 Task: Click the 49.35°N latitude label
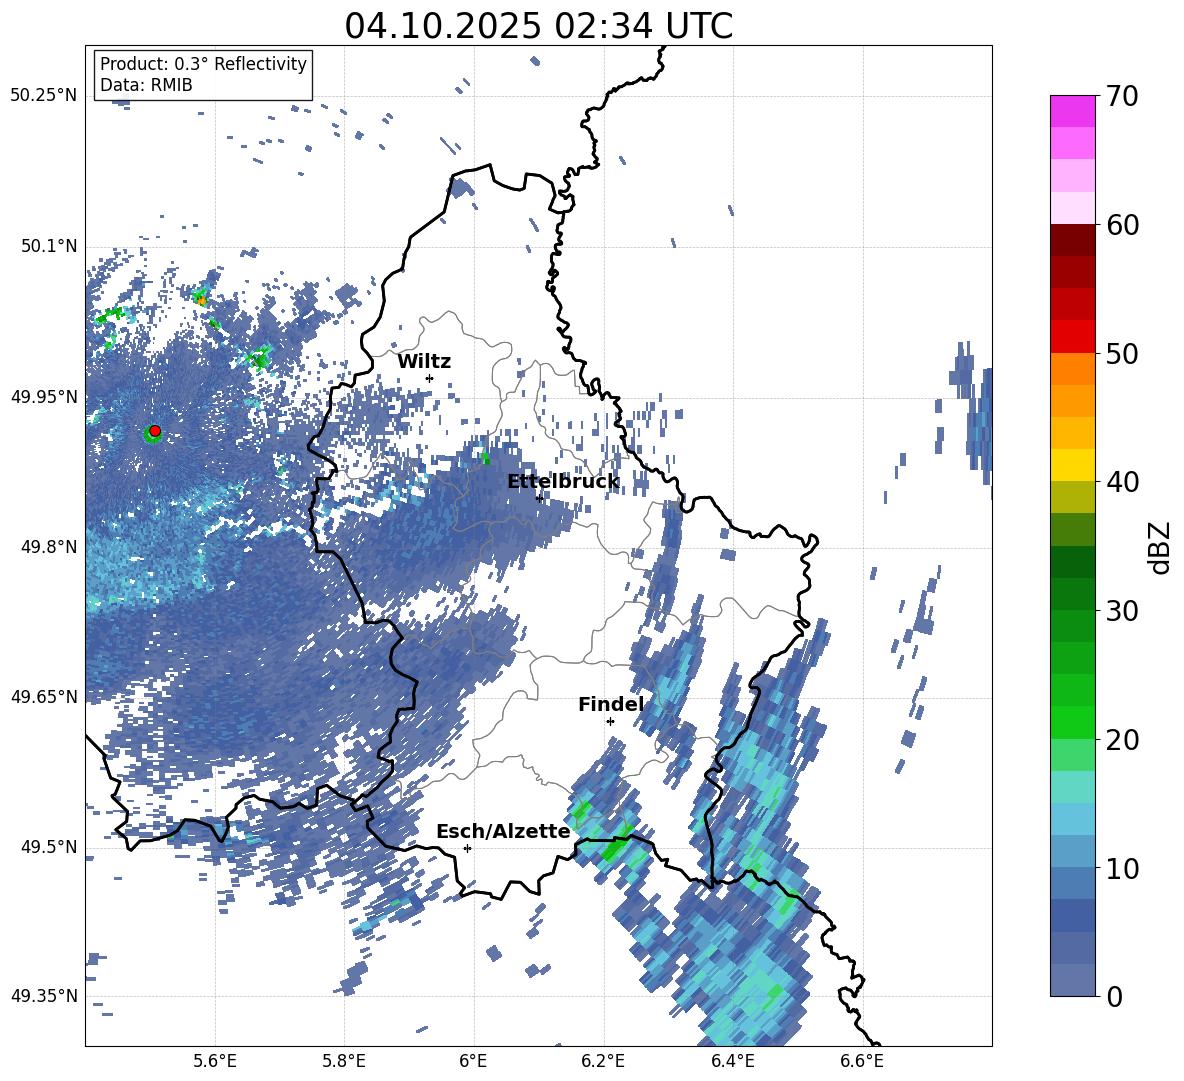coord(44,996)
